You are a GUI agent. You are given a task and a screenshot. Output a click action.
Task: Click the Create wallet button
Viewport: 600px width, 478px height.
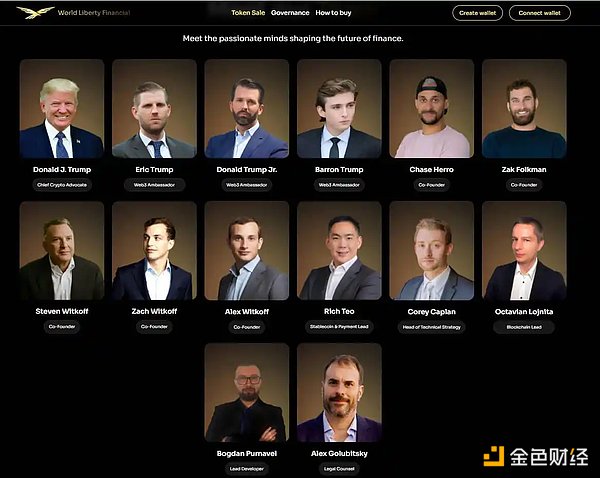tap(478, 13)
